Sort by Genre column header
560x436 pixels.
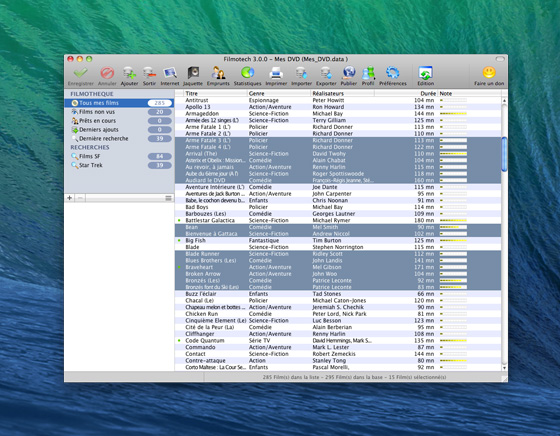point(279,93)
